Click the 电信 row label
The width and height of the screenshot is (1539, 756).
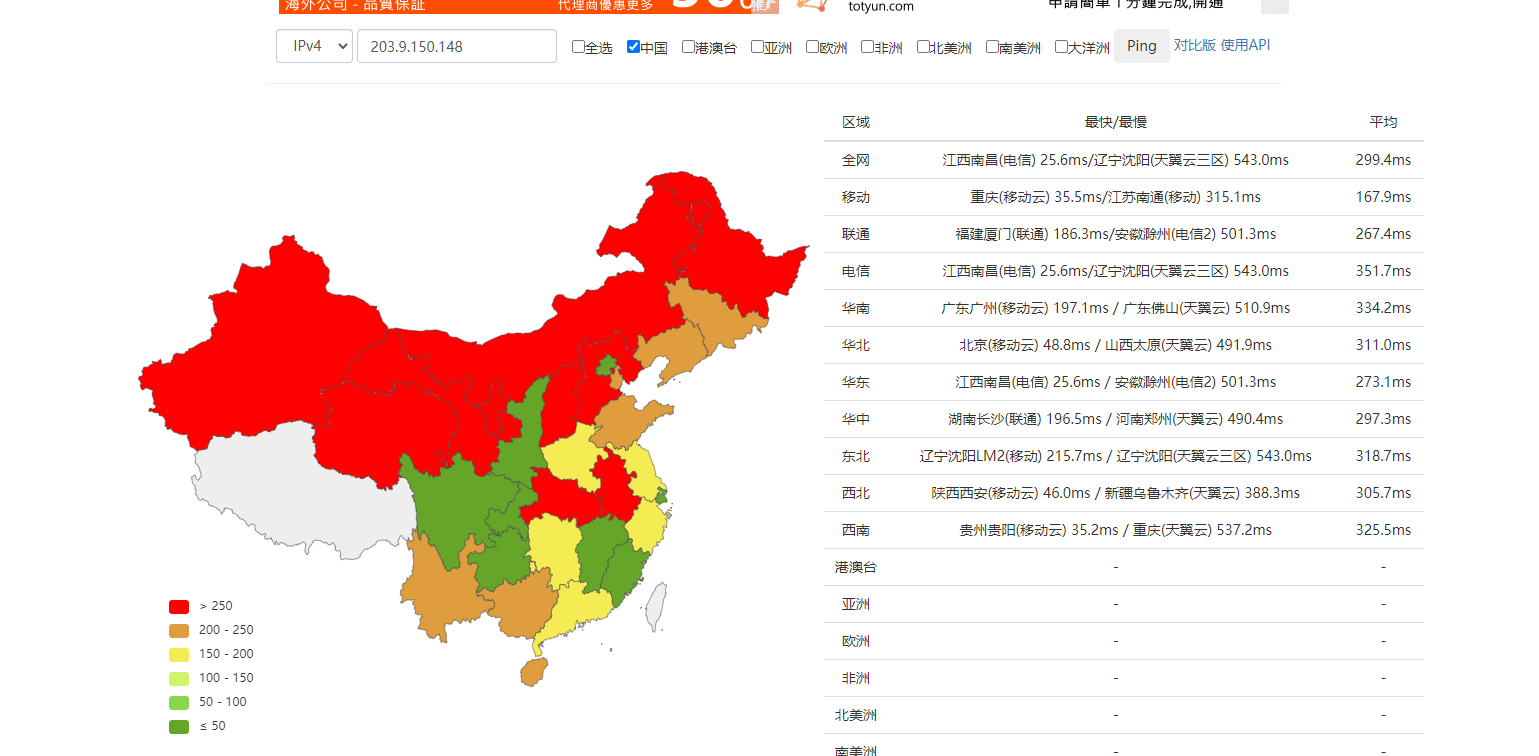tap(856, 271)
